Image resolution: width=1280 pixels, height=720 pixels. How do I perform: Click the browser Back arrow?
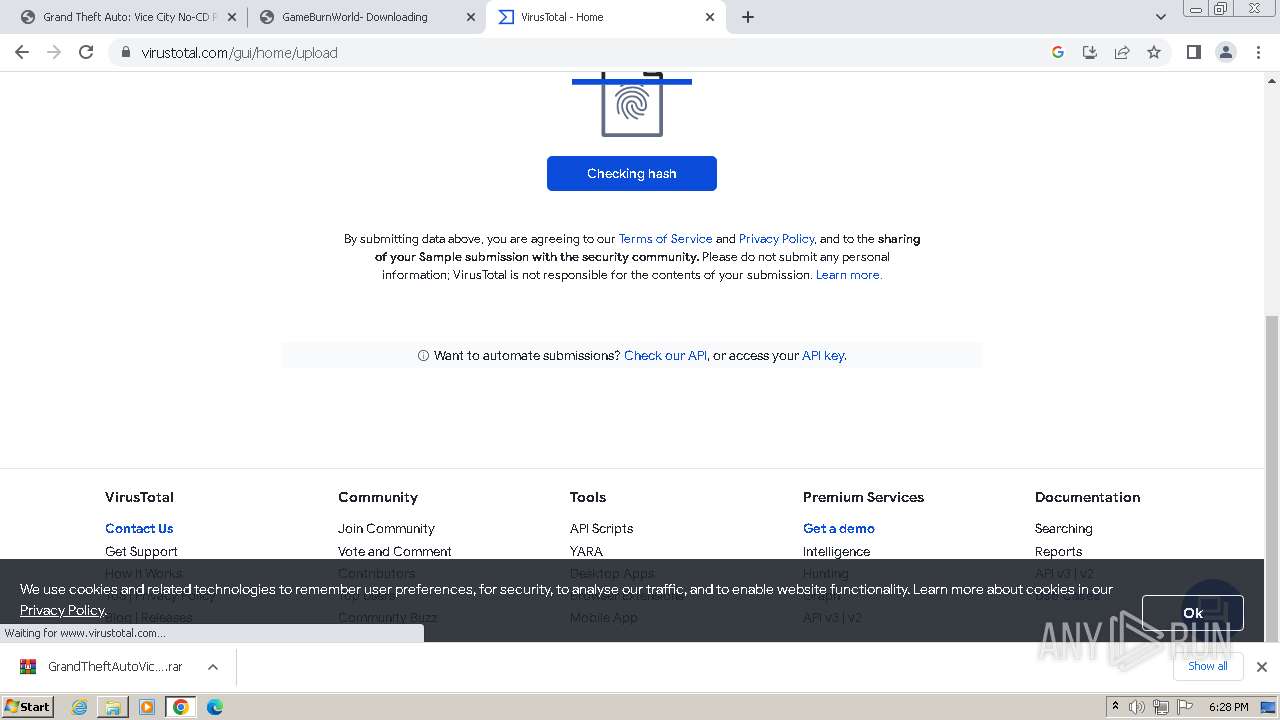click(x=22, y=52)
